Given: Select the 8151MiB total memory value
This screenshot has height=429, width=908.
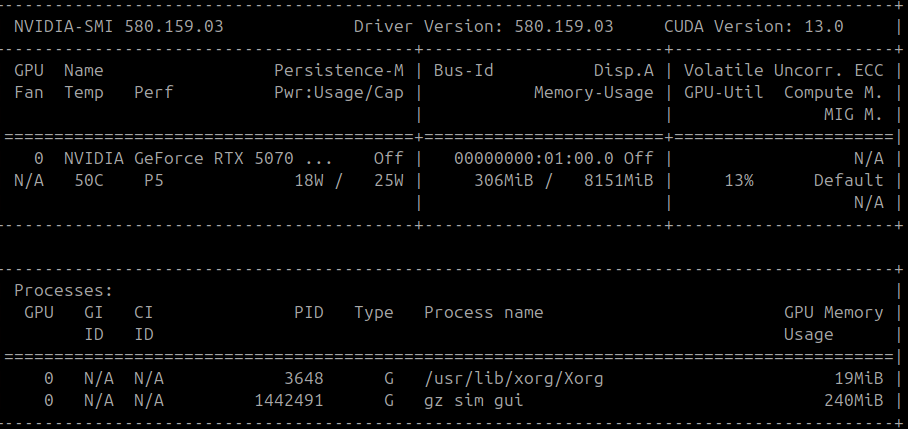Looking at the screenshot, I should [618, 181].
